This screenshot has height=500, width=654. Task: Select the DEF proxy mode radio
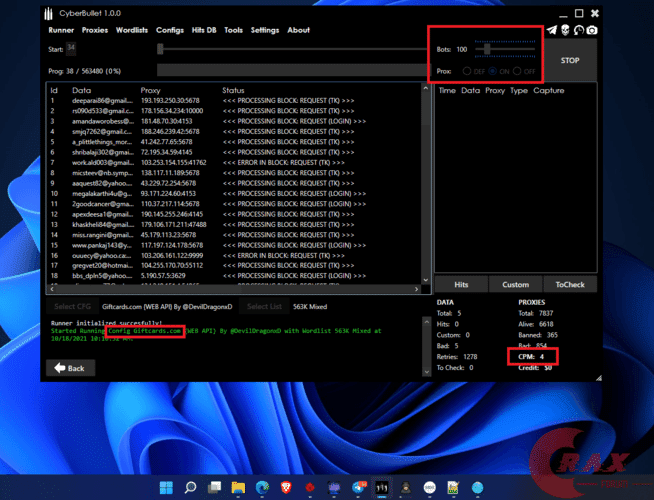coord(467,71)
